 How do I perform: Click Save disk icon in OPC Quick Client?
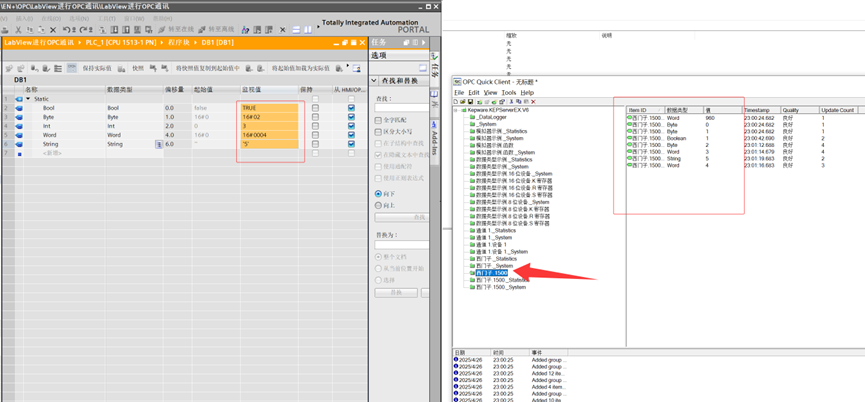click(x=470, y=101)
